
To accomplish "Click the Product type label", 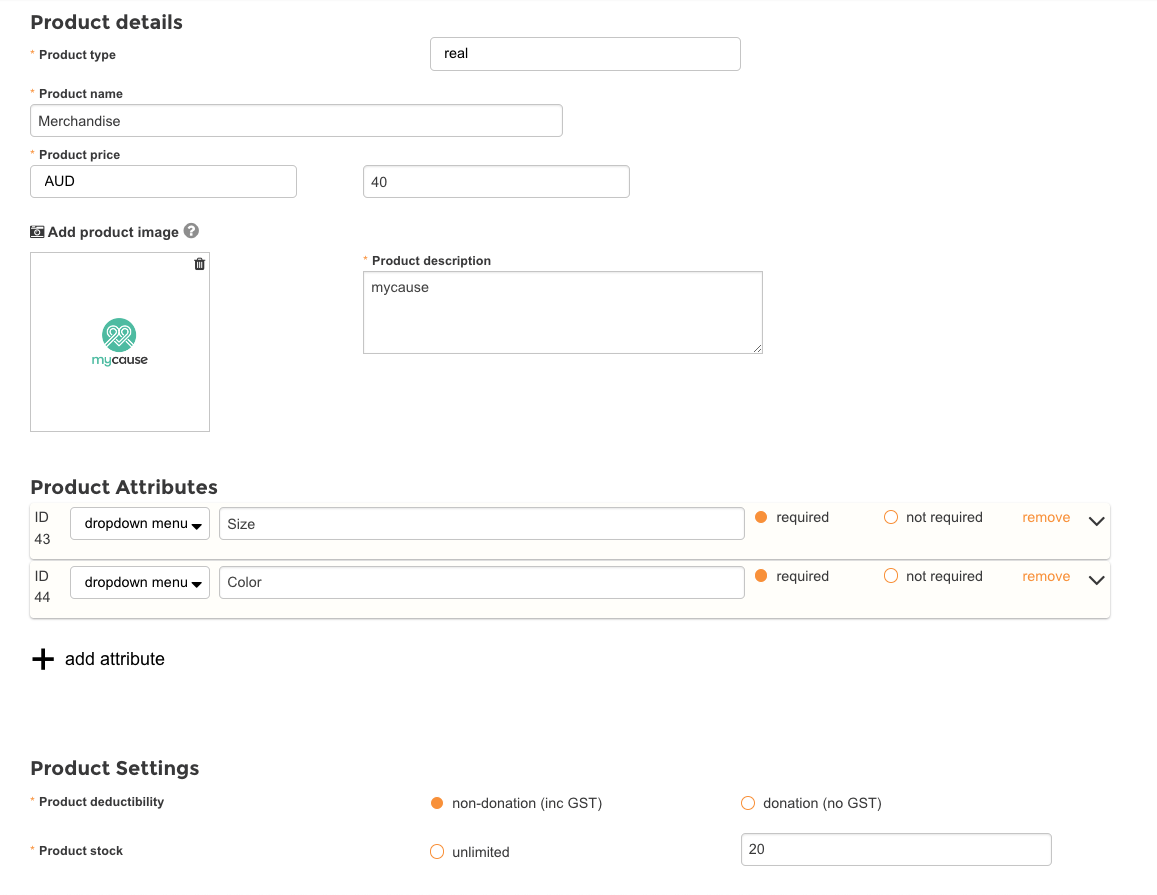I will coord(77,55).
